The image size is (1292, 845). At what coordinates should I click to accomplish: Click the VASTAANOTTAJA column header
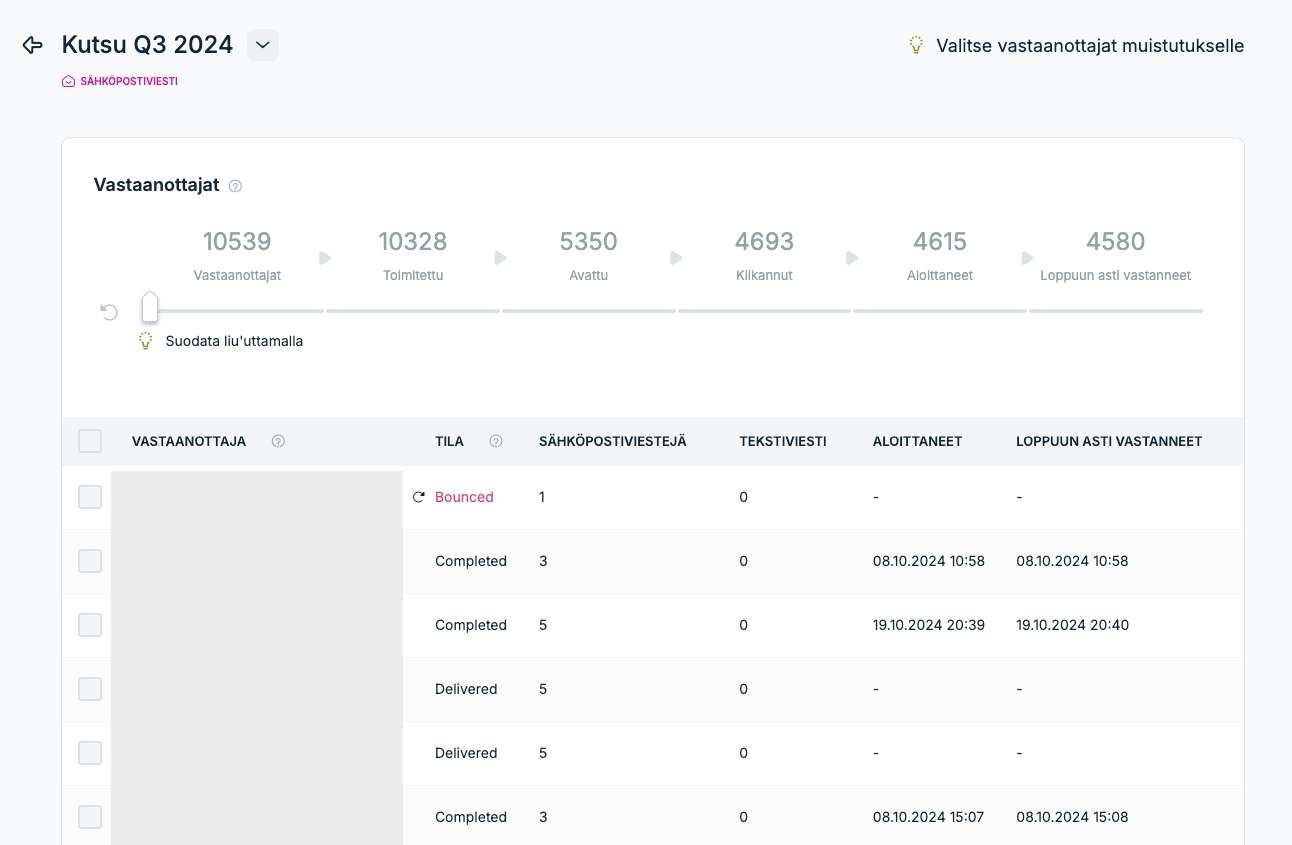[x=189, y=441]
